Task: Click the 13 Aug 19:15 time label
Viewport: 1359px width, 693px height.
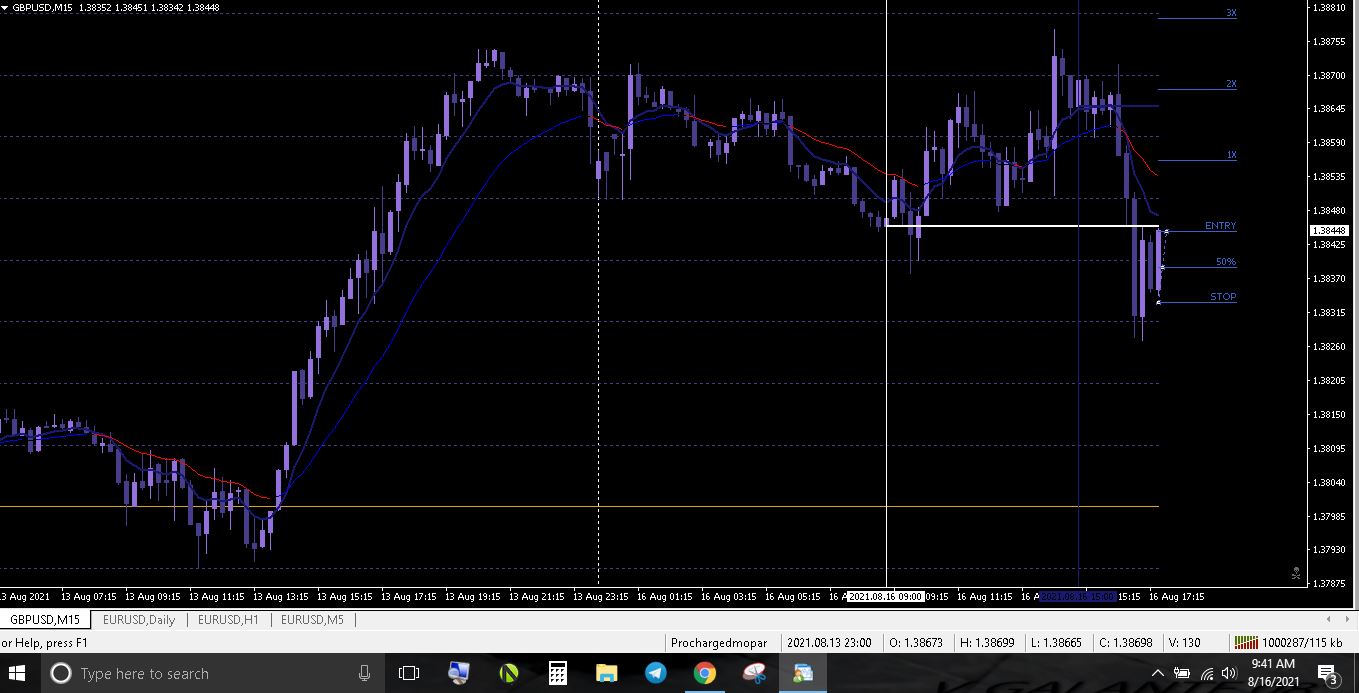Action: 475,596
